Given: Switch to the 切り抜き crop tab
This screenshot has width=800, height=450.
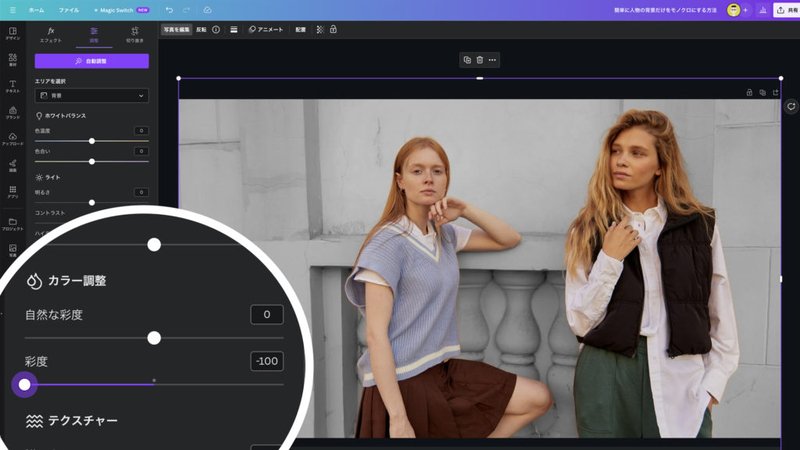Looking at the screenshot, I should [135, 35].
